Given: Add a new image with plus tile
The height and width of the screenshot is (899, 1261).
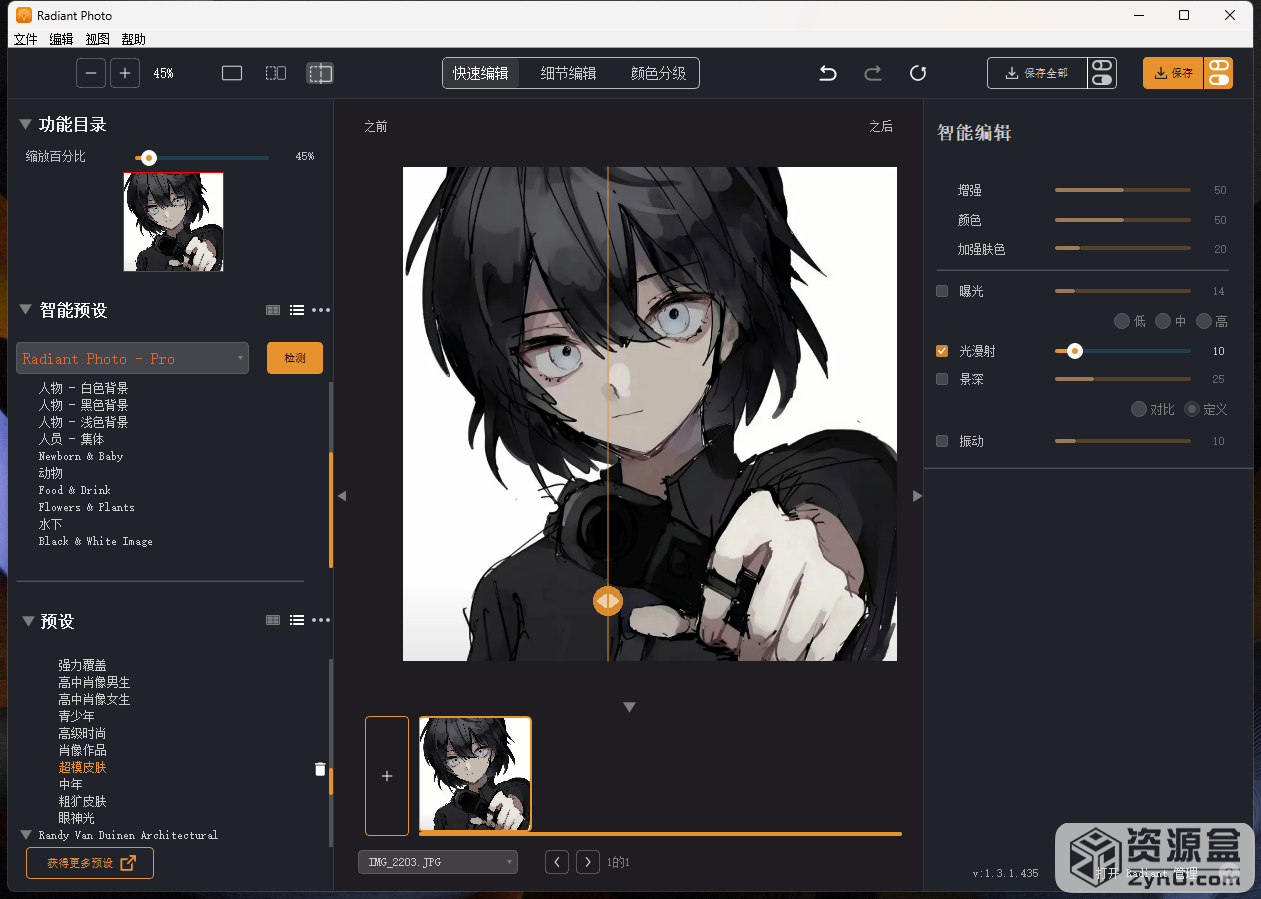Looking at the screenshot, I should [387, 776].
